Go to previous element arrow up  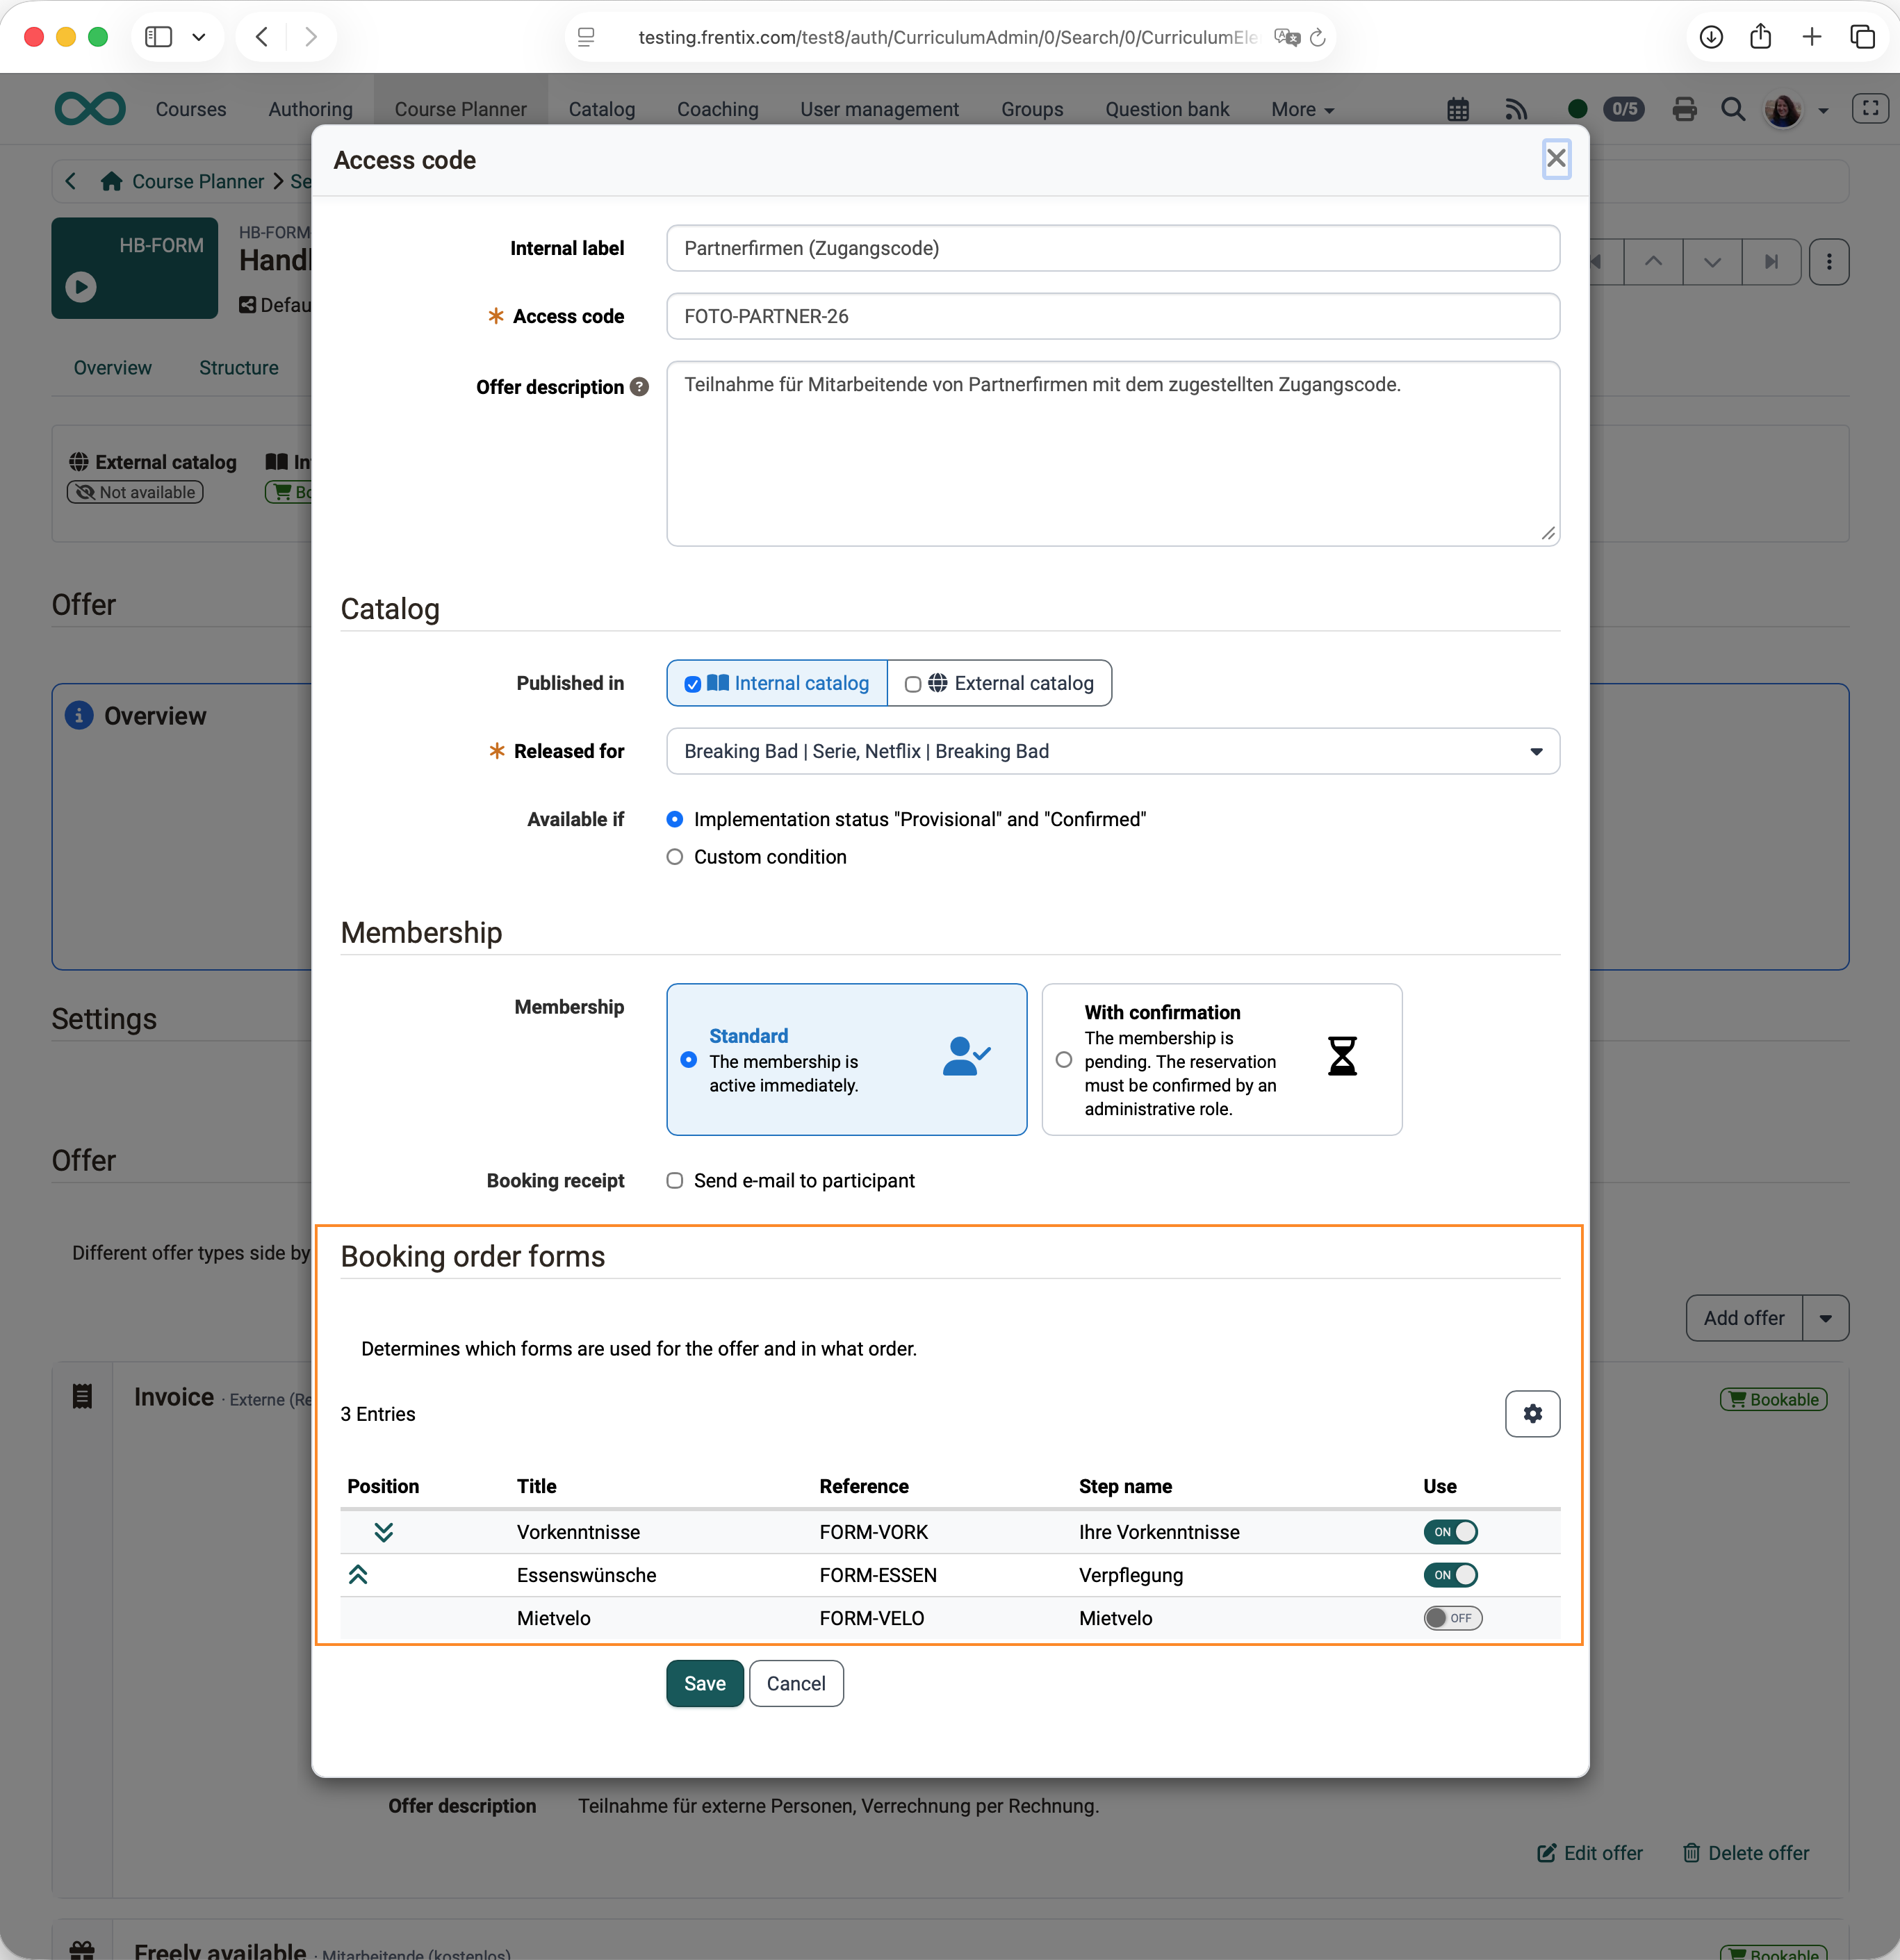pyautogui.click(x=1653, y=262)
